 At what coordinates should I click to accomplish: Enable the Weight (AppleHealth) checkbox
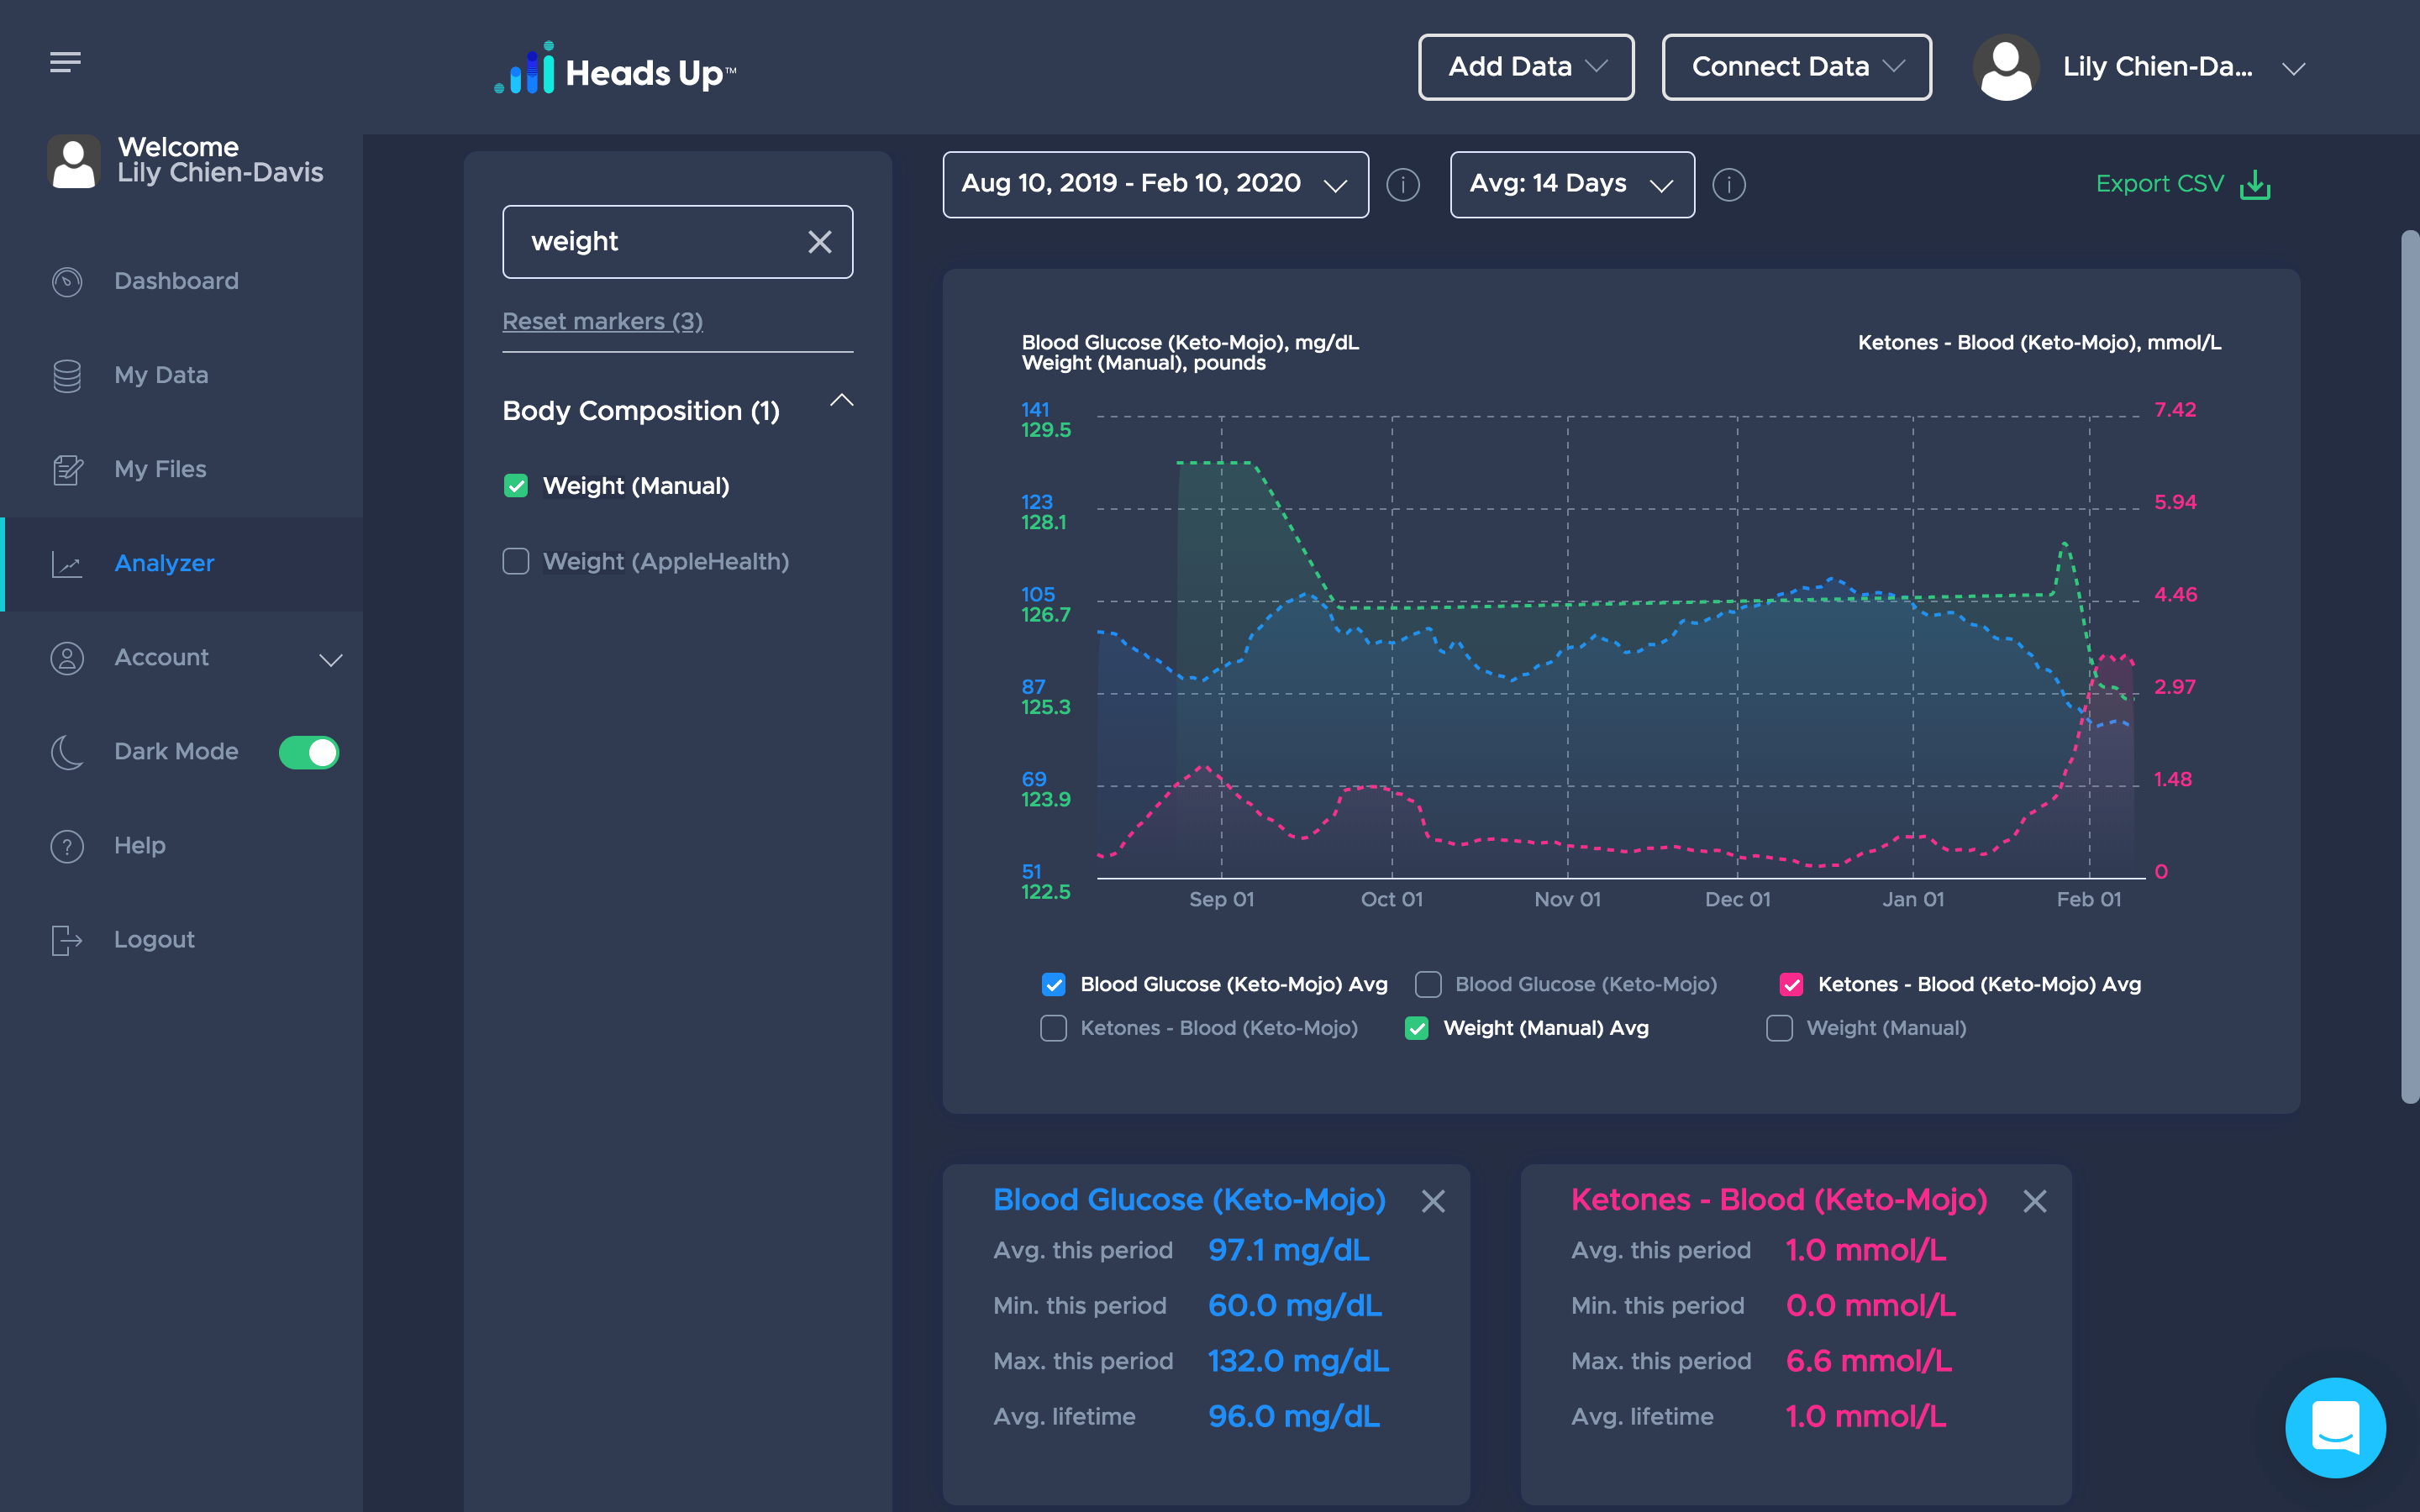(516, 561)
